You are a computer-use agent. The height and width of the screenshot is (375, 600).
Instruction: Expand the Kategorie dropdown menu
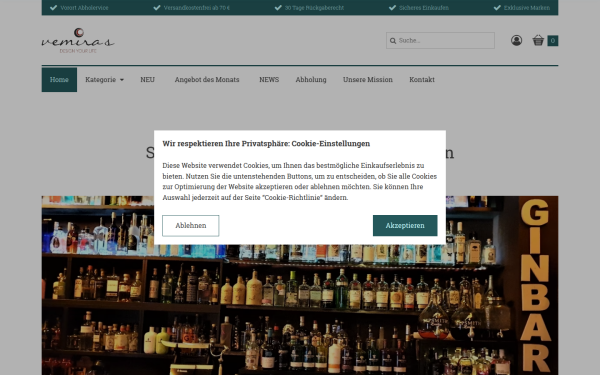tap(104, 80)
